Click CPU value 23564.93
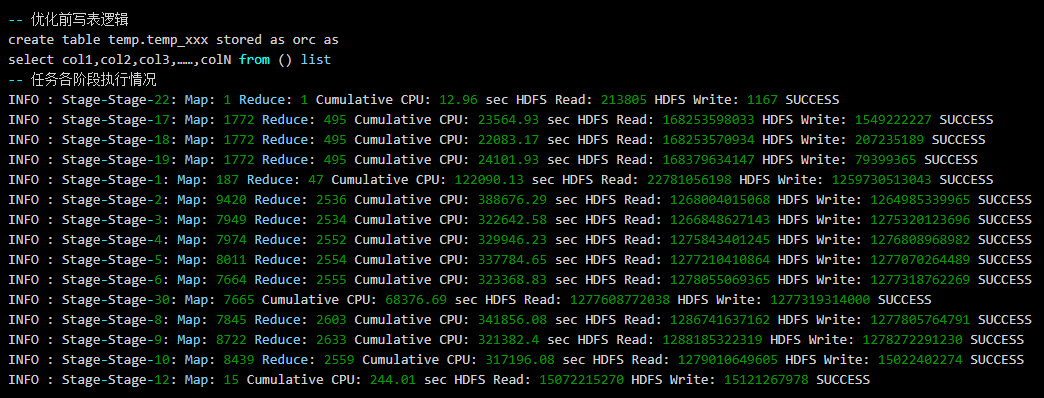This screenshot has width=1044, height=398. [509, 120]
